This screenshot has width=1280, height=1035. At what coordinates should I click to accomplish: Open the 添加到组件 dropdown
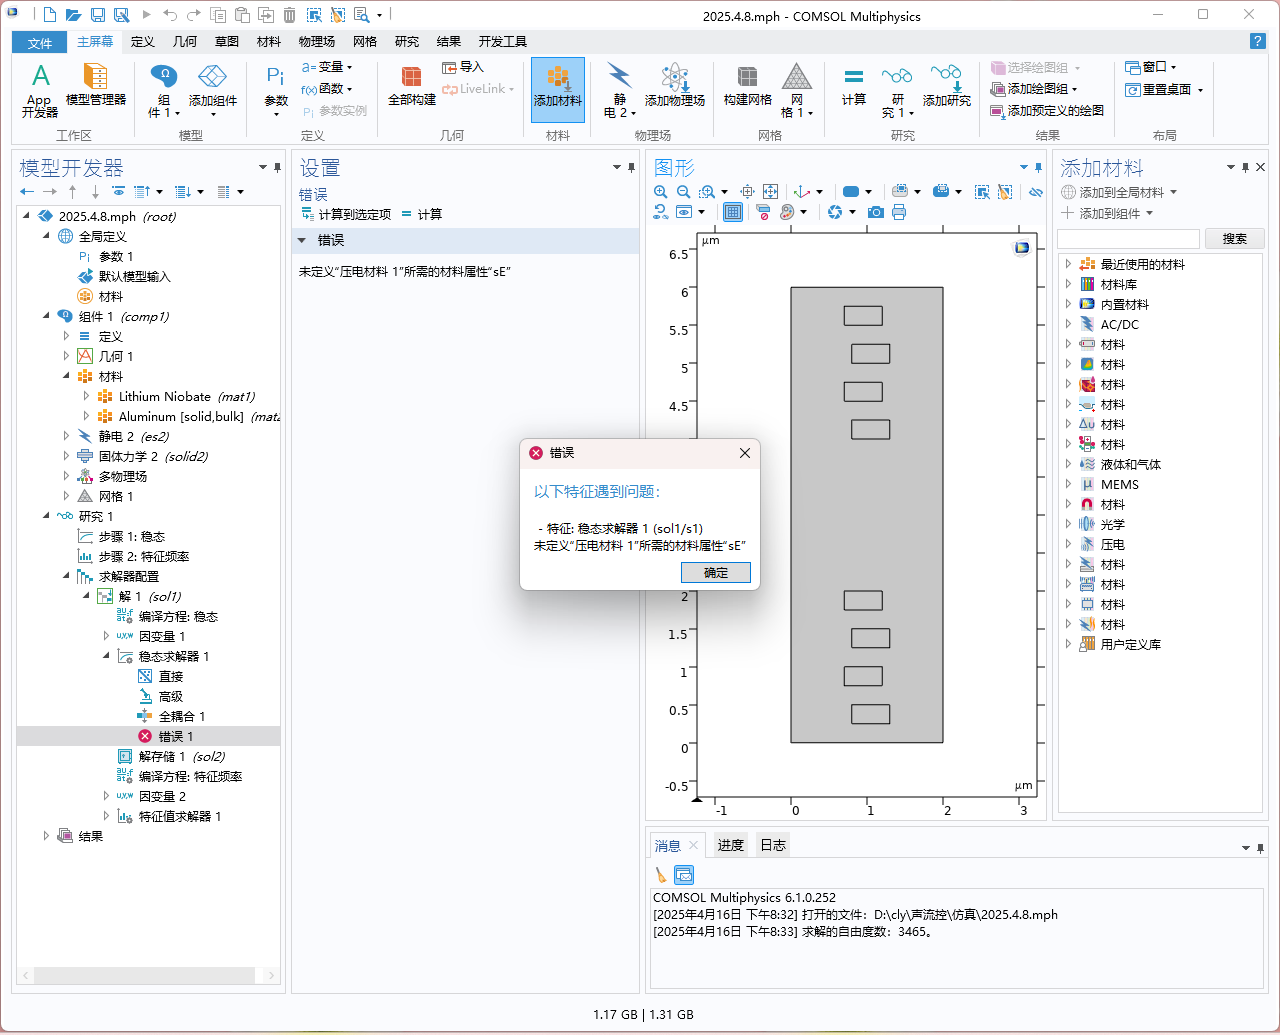[1107, 213]
